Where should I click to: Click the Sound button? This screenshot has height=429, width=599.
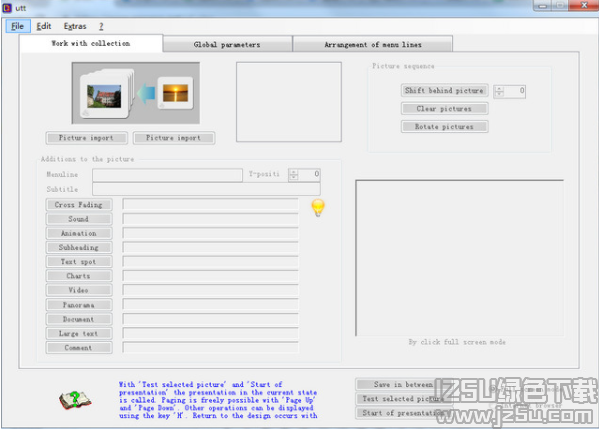(x=79, y=219)
